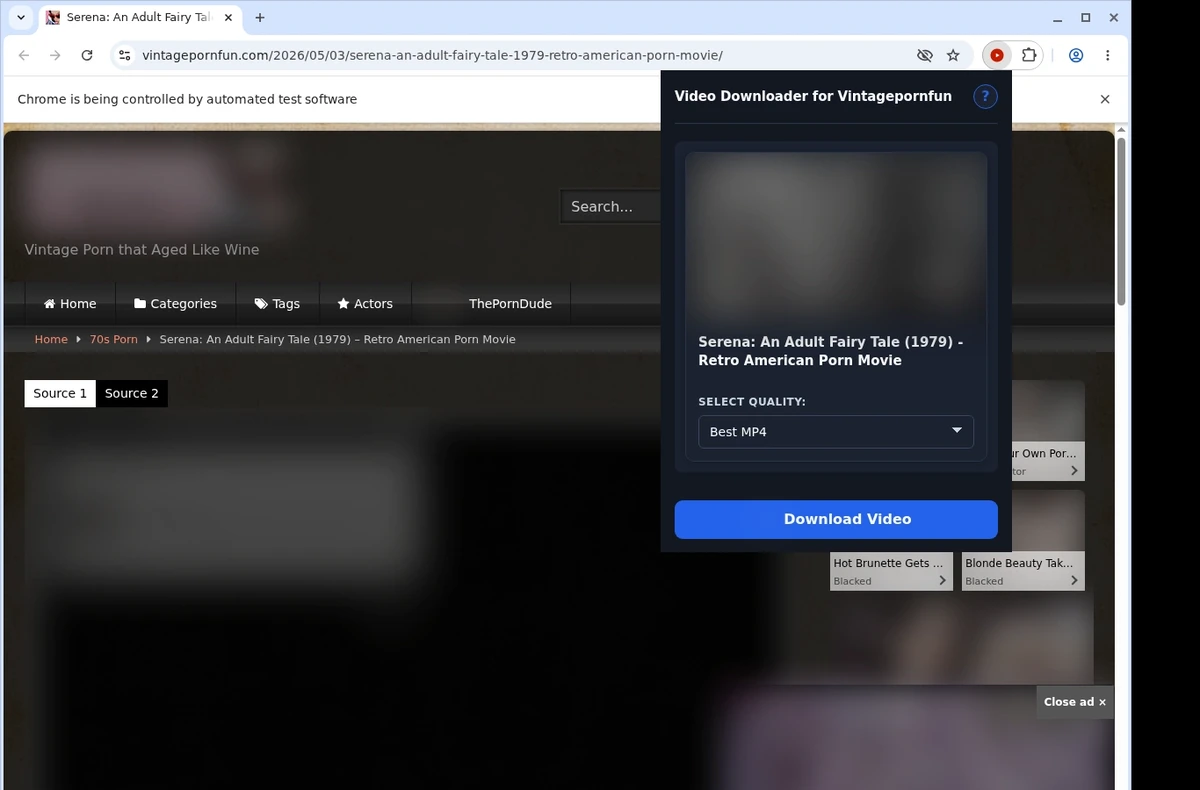This screenshot has width=1200, height=790.
Task: Open the Actors menu item
Action: pos(365,304)
